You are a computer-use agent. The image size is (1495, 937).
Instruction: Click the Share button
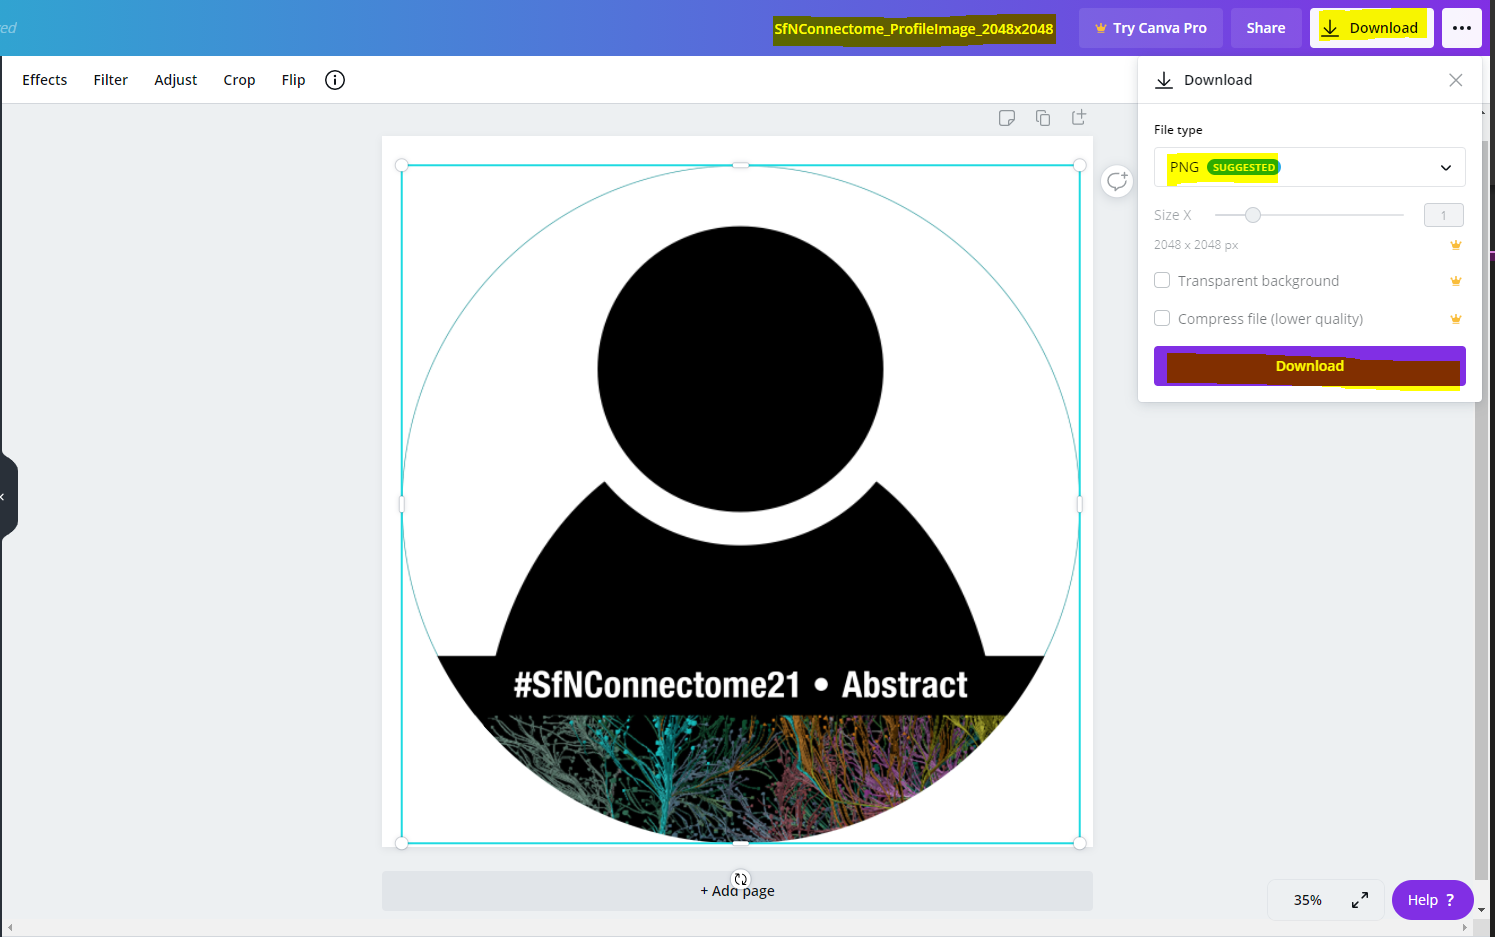1266,28
